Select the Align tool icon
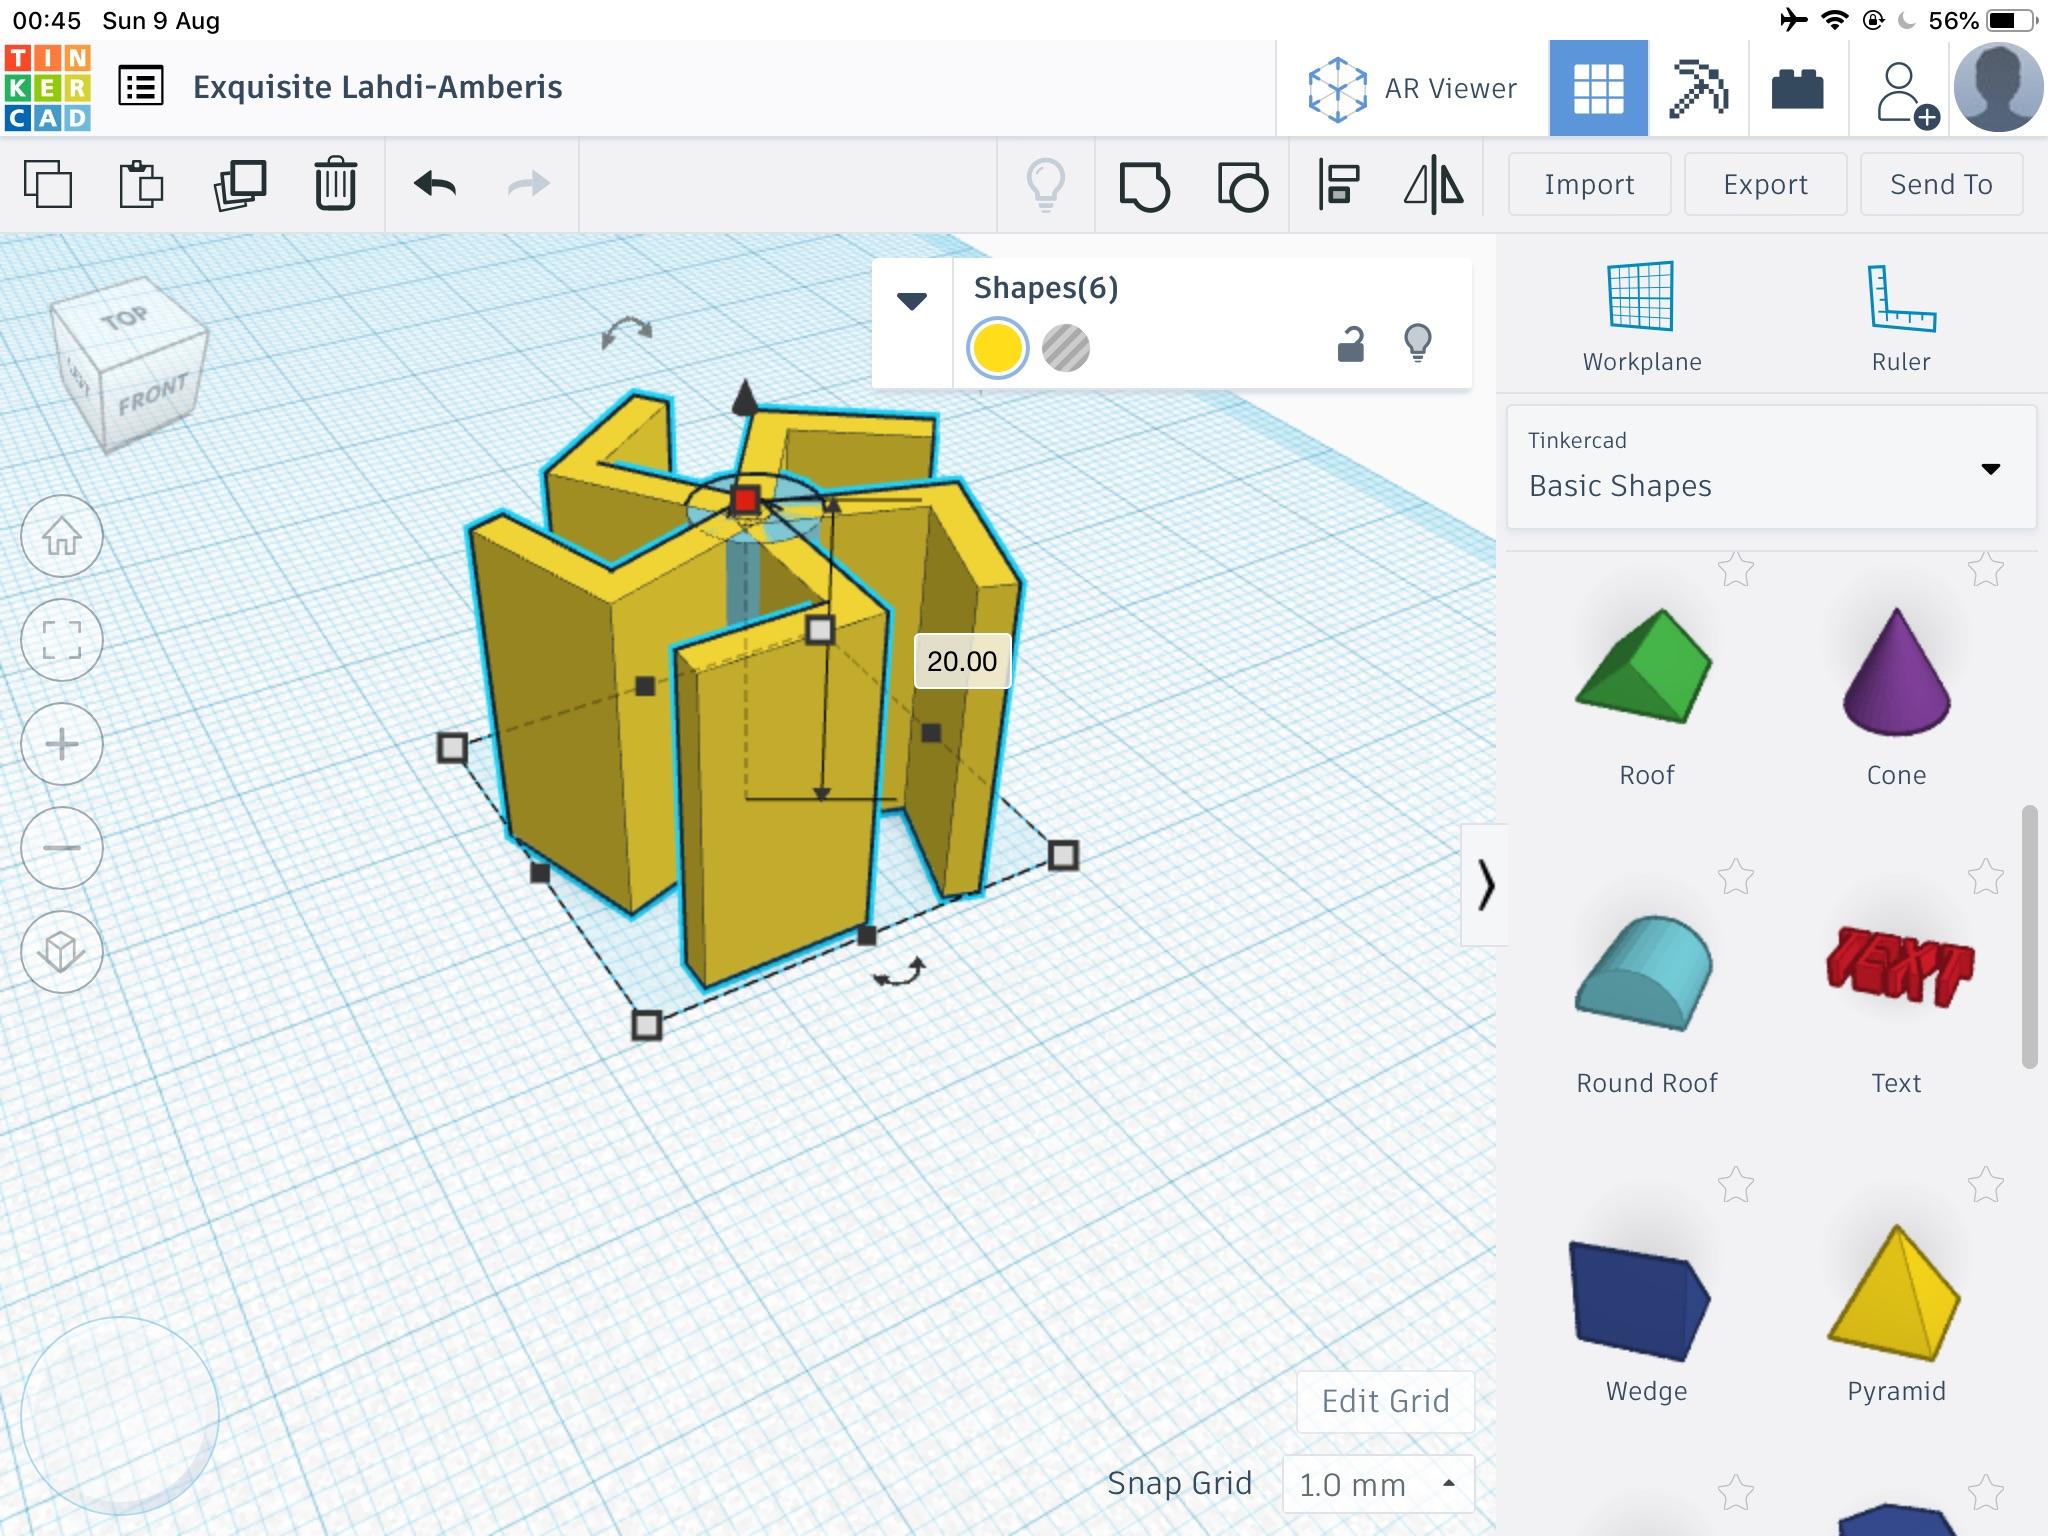 click(1338, 182)
